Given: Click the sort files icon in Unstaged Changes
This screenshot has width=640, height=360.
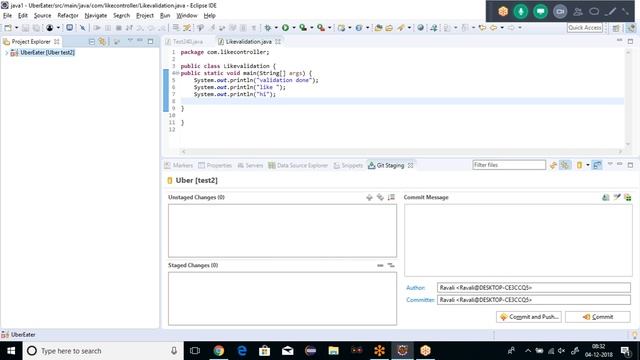Looking at the screenshot, I should point(391,197).
